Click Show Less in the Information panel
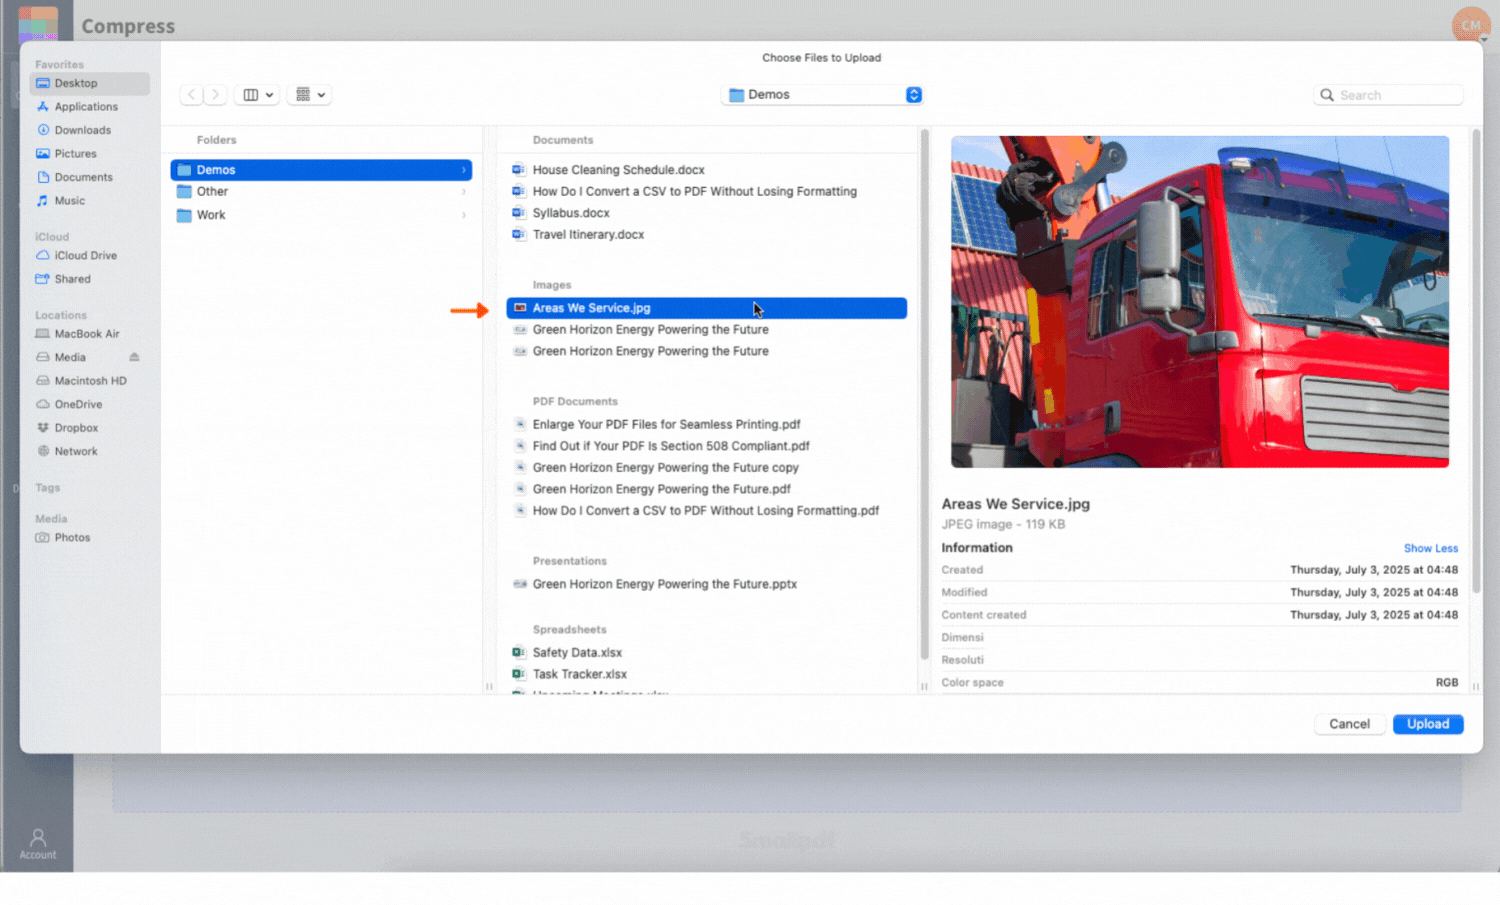The image size is (1500, 905). point(1431,548)
